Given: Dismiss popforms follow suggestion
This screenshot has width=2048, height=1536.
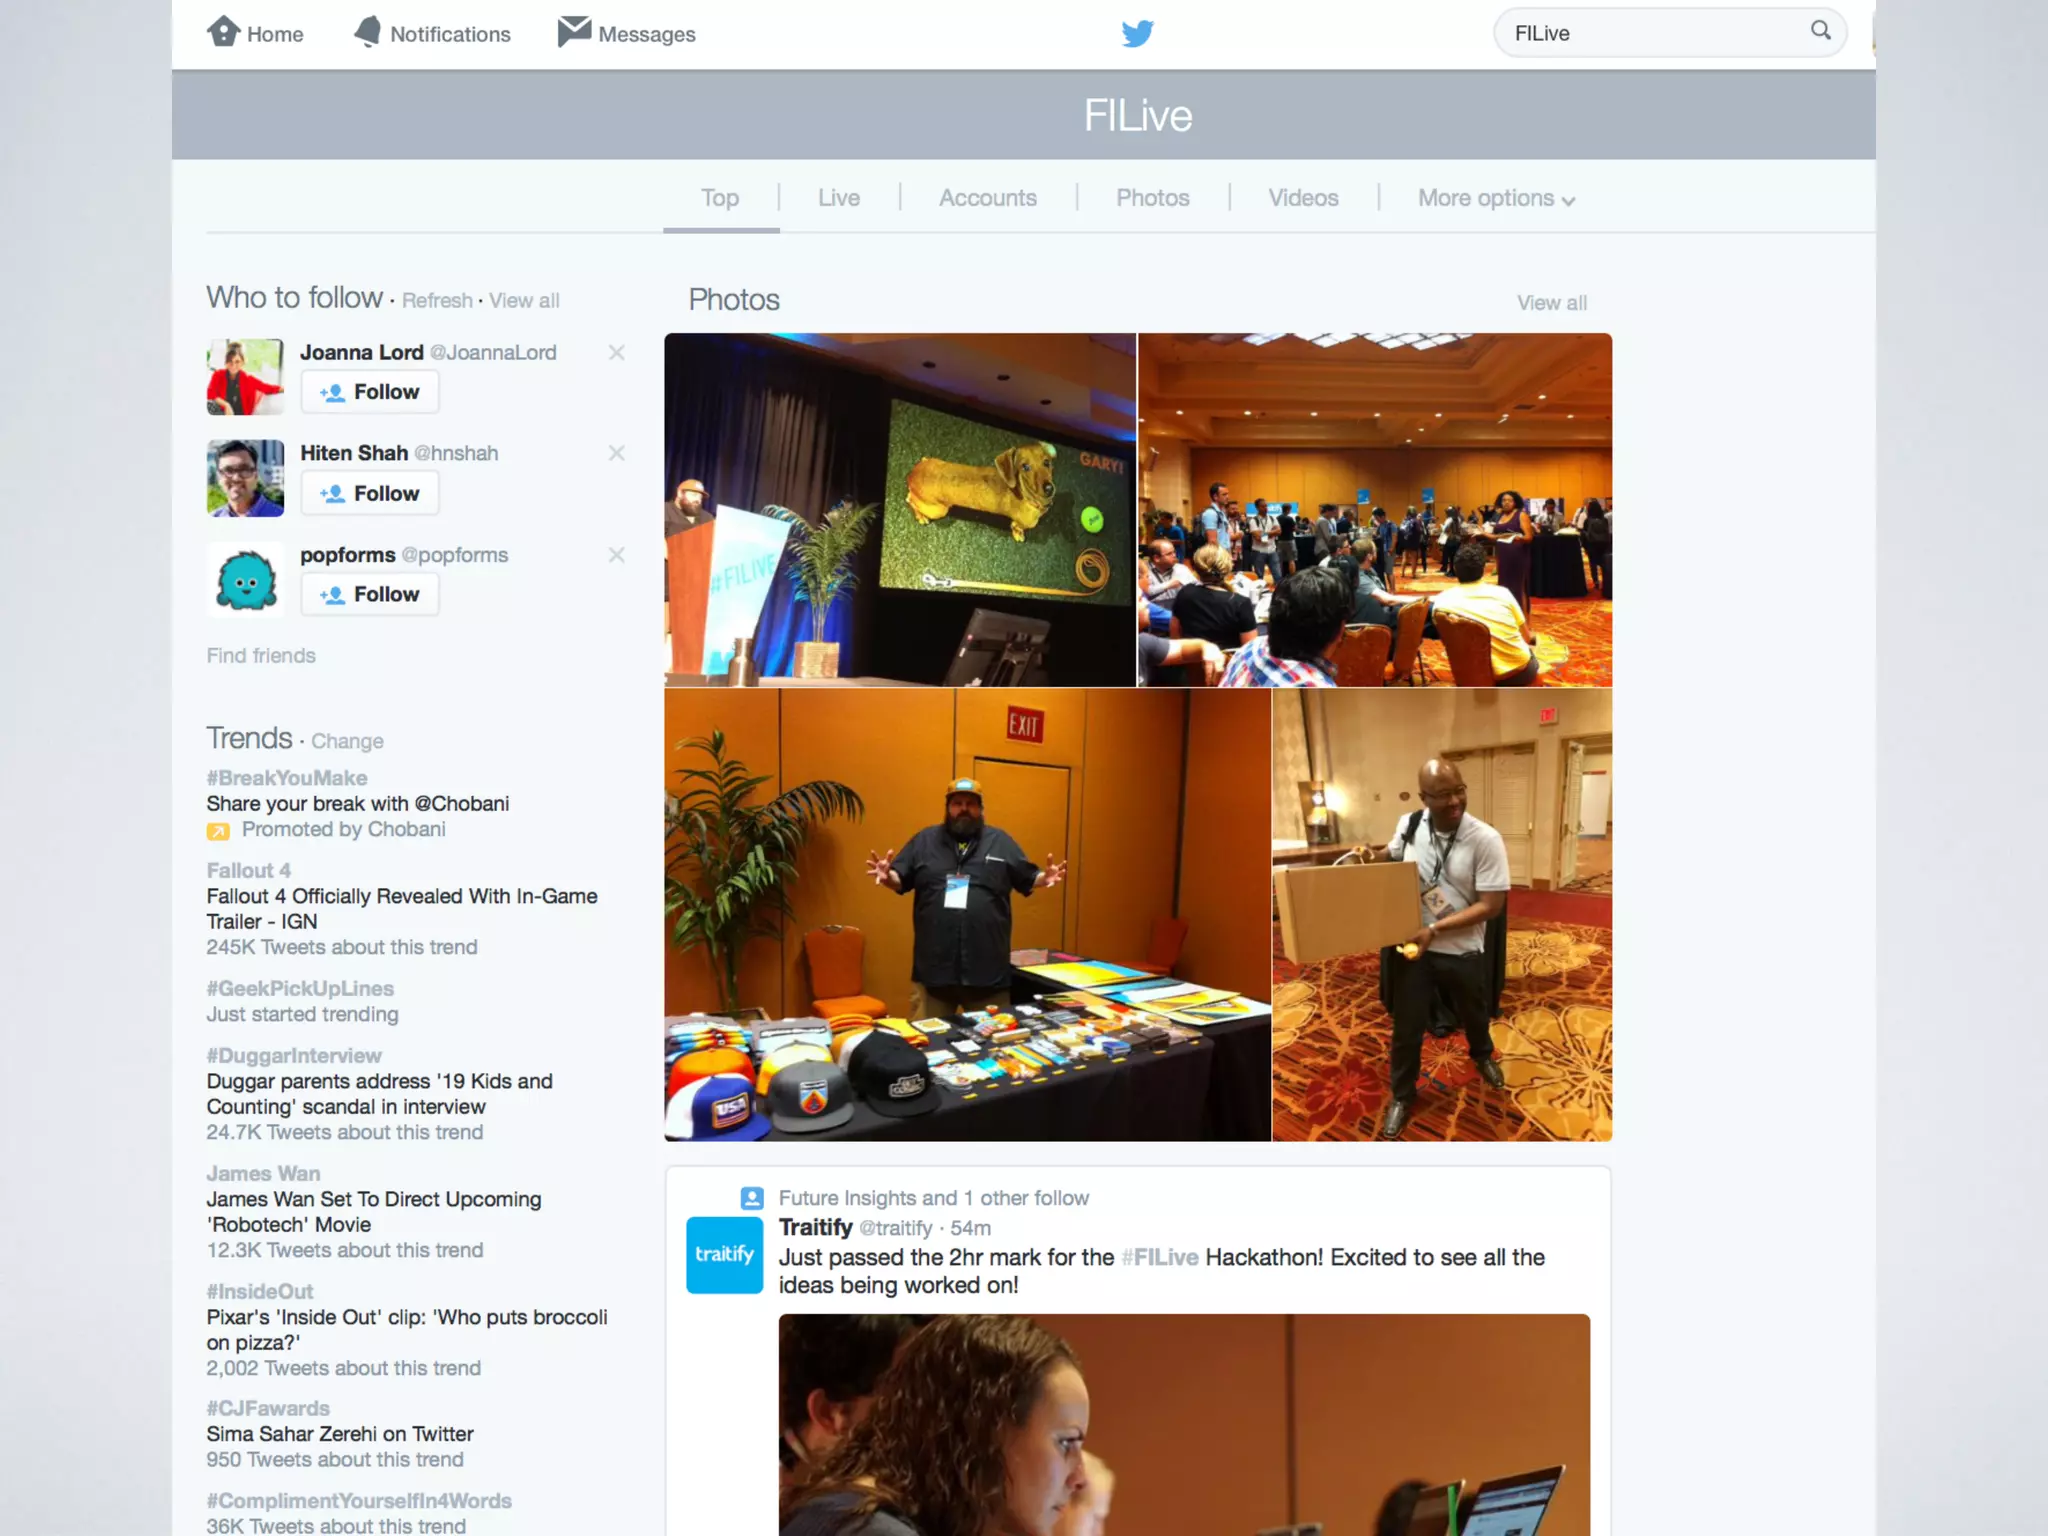Looking at the screenshot, I should tap(616, 555).
